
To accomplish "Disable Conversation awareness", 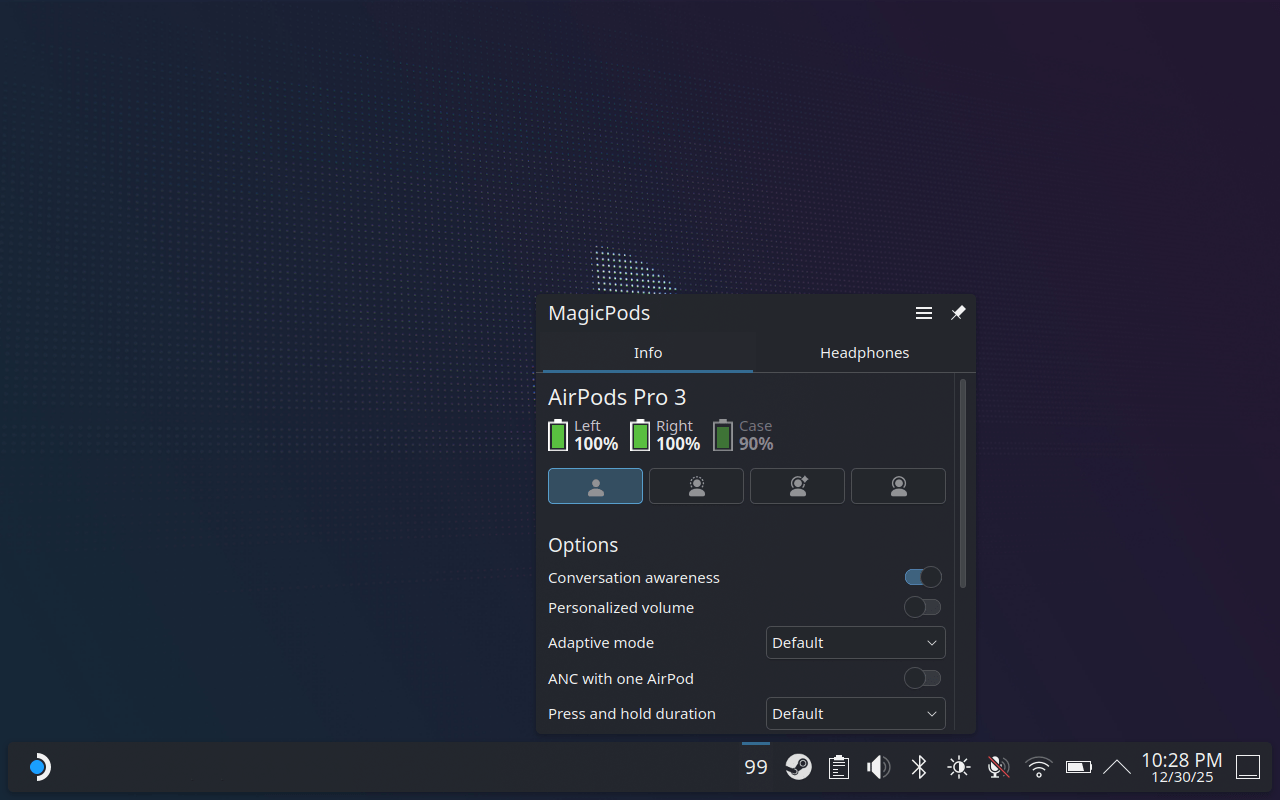I will (922, 576).
